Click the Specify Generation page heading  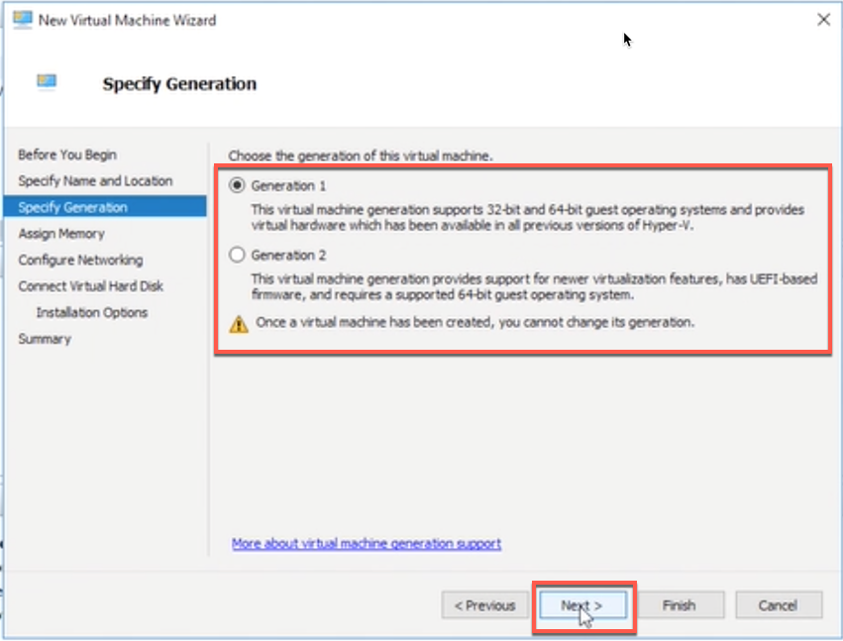(x=180, y=84)
